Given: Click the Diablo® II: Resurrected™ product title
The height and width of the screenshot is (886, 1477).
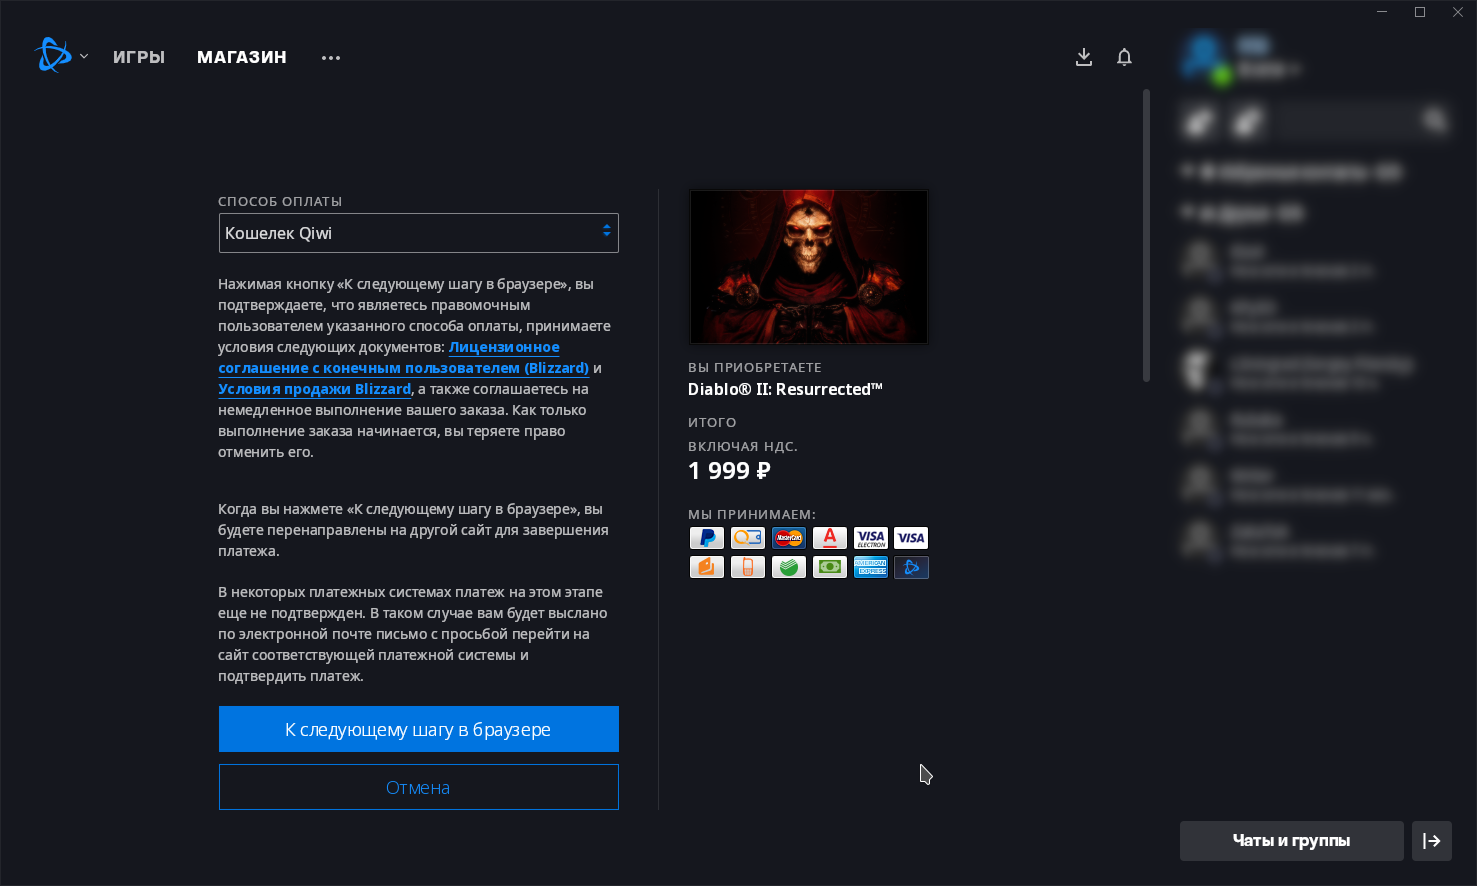Looking at the screenshot, I should coord(785,389).
